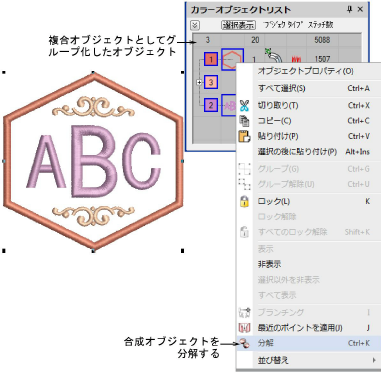
Task: Click the 選択表示 button
Action: 239,25
